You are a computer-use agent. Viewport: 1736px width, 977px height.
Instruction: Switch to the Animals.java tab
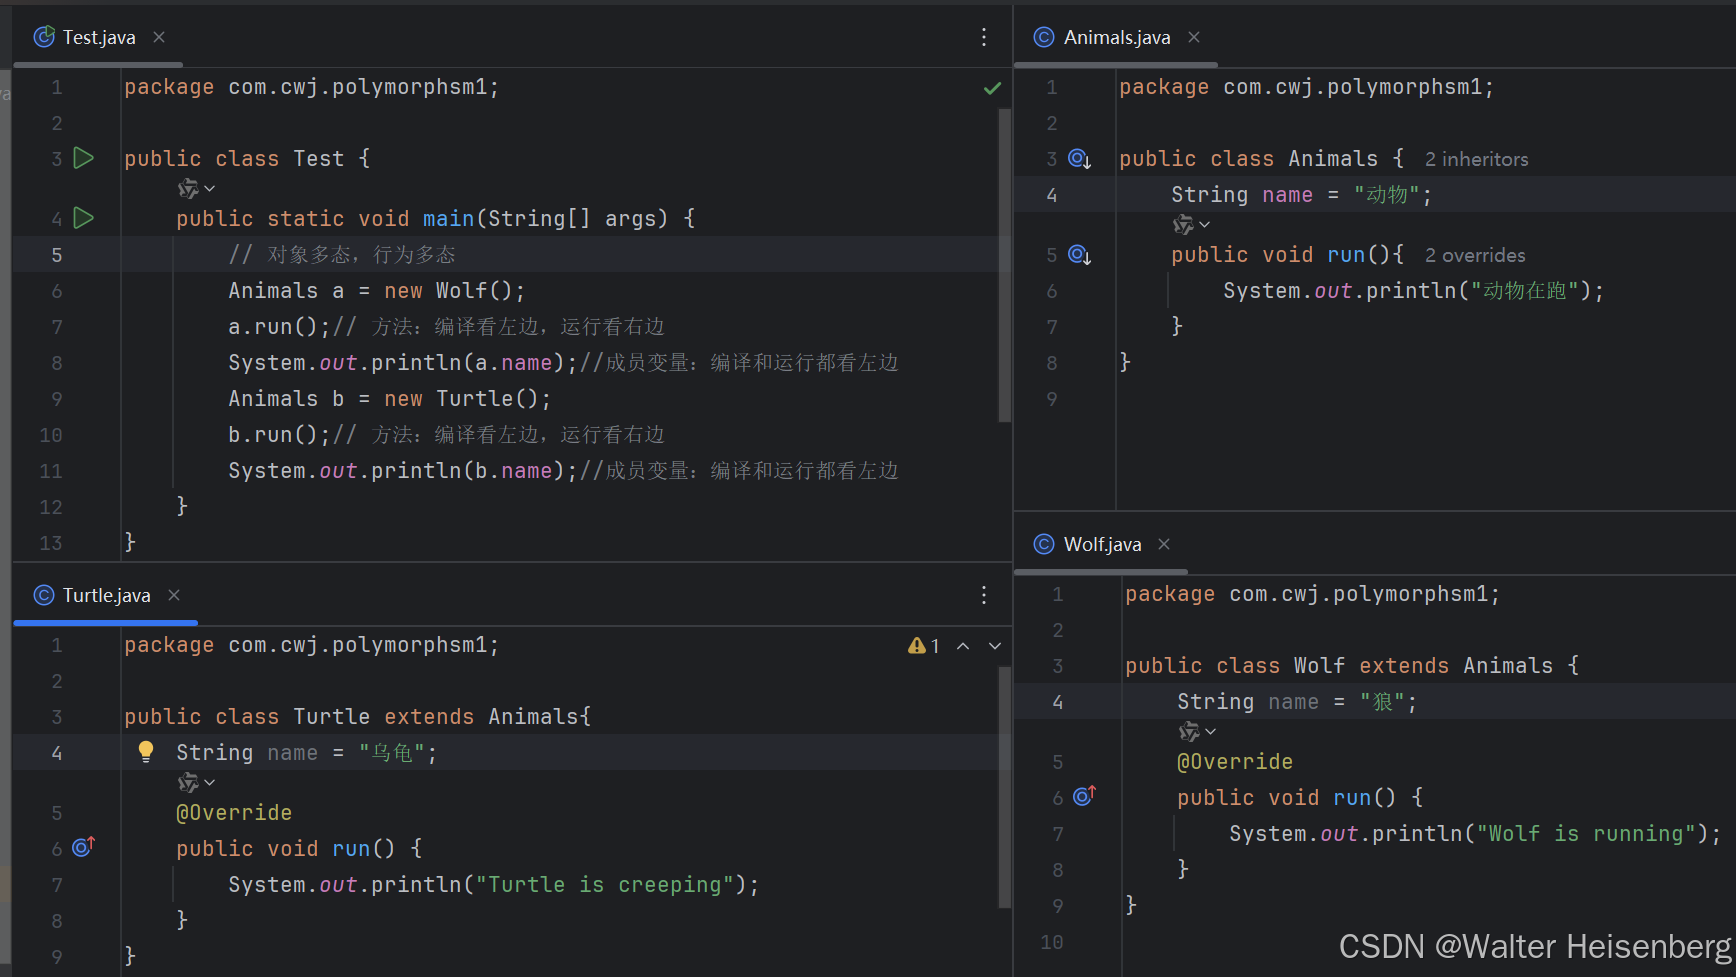[1115, 37]
